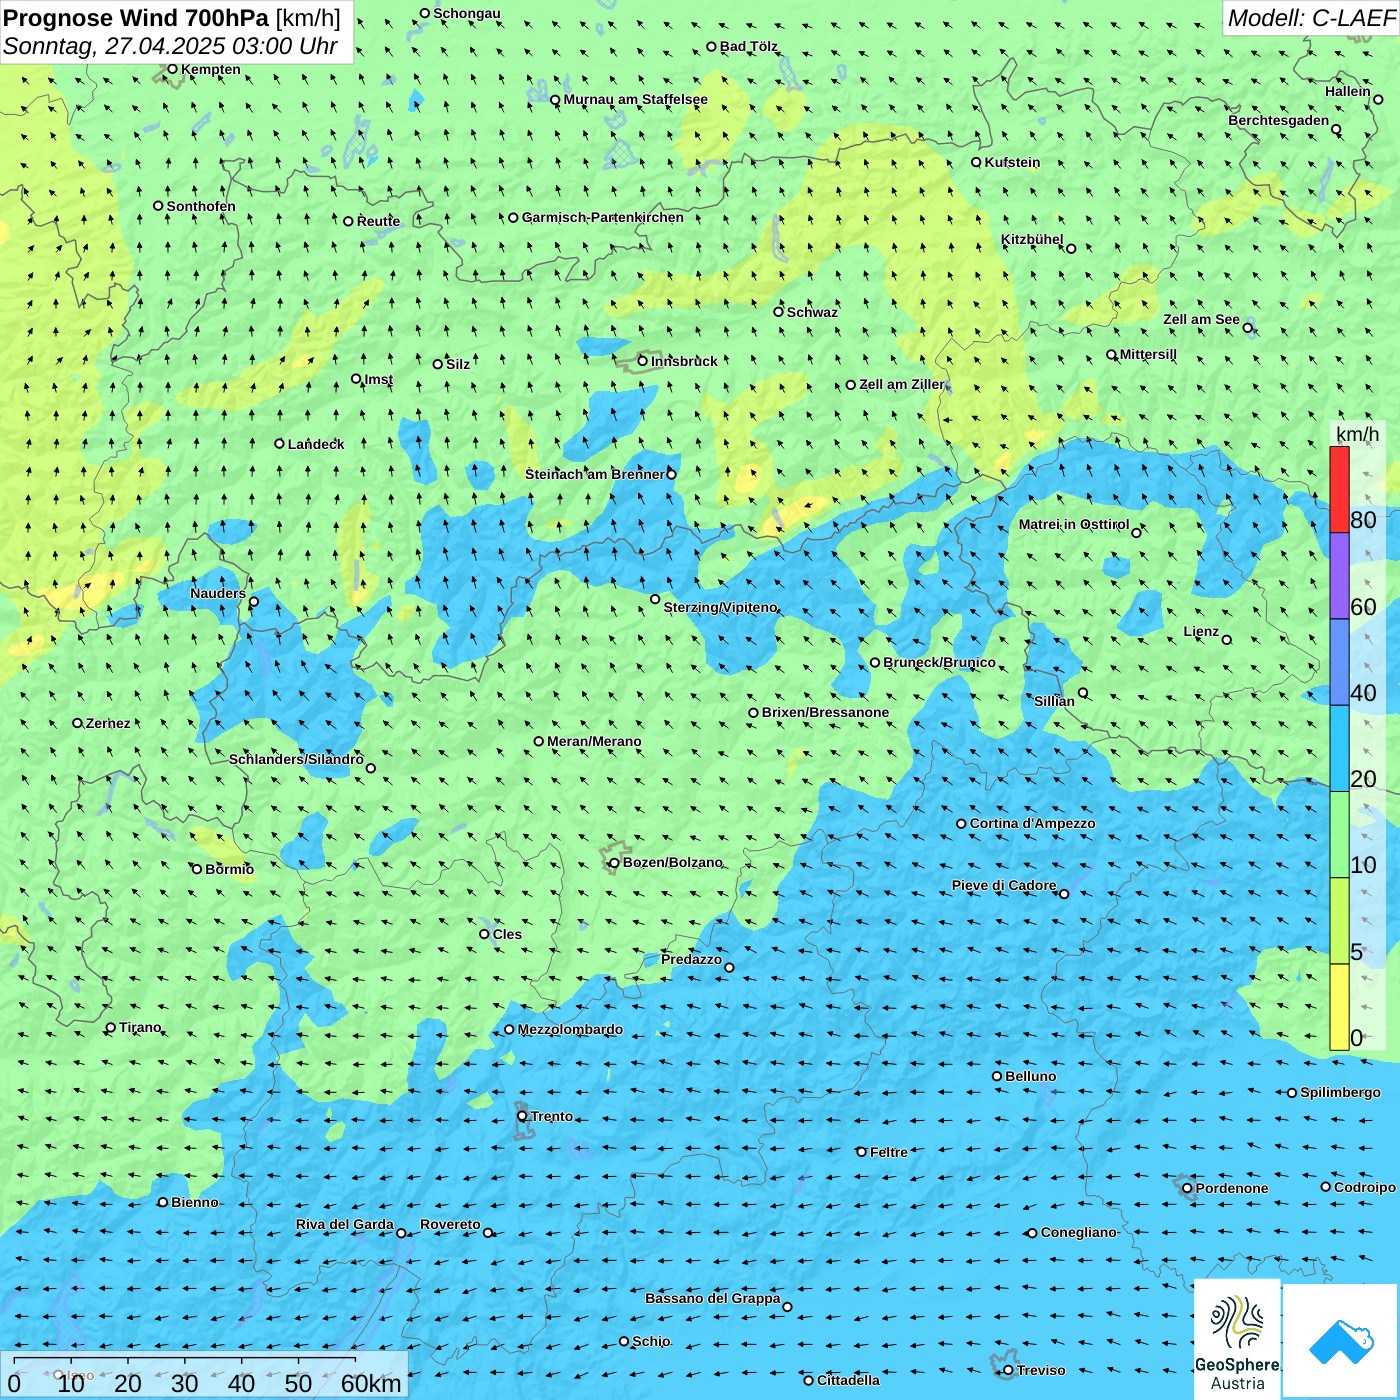Click the Feltre city label
Screen dimensions: 1400x1400
click(889, 1152)
